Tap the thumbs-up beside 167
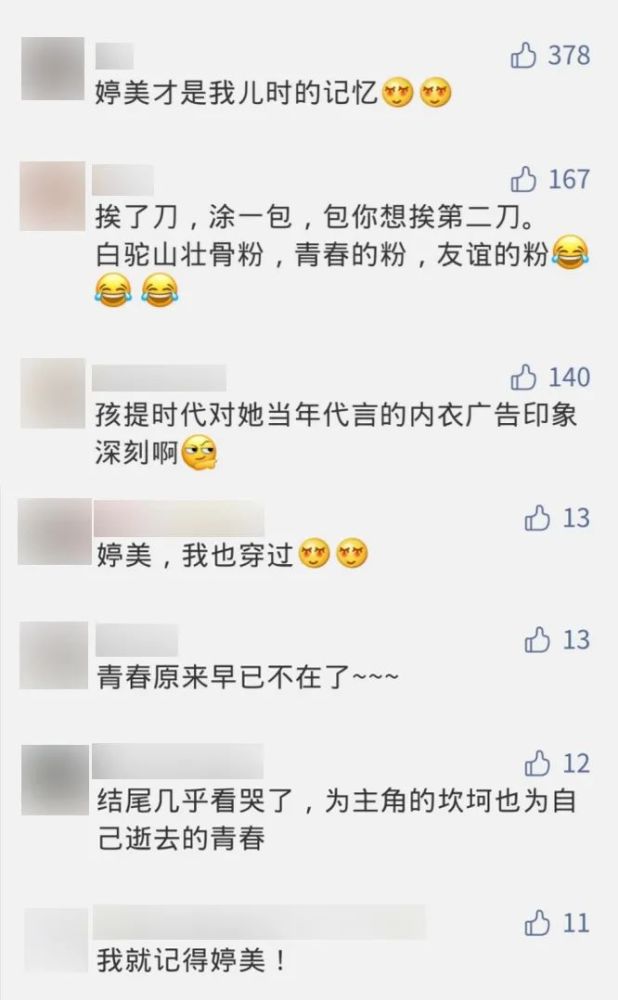The height and width of the screenshot is (1000, 618). (x=523, y=179)
